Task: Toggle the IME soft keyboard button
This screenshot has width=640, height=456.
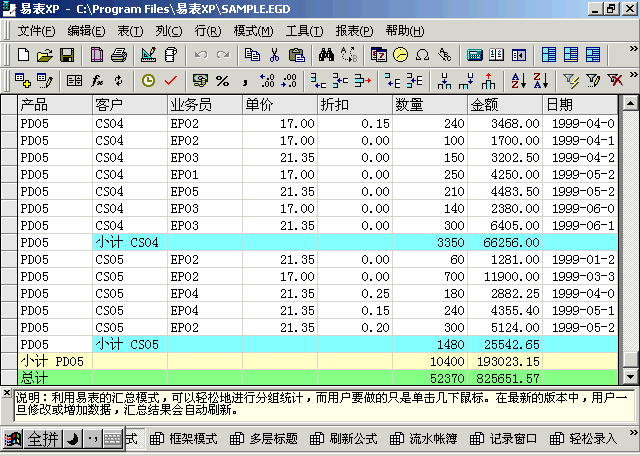Action: [x=113, y=439]
